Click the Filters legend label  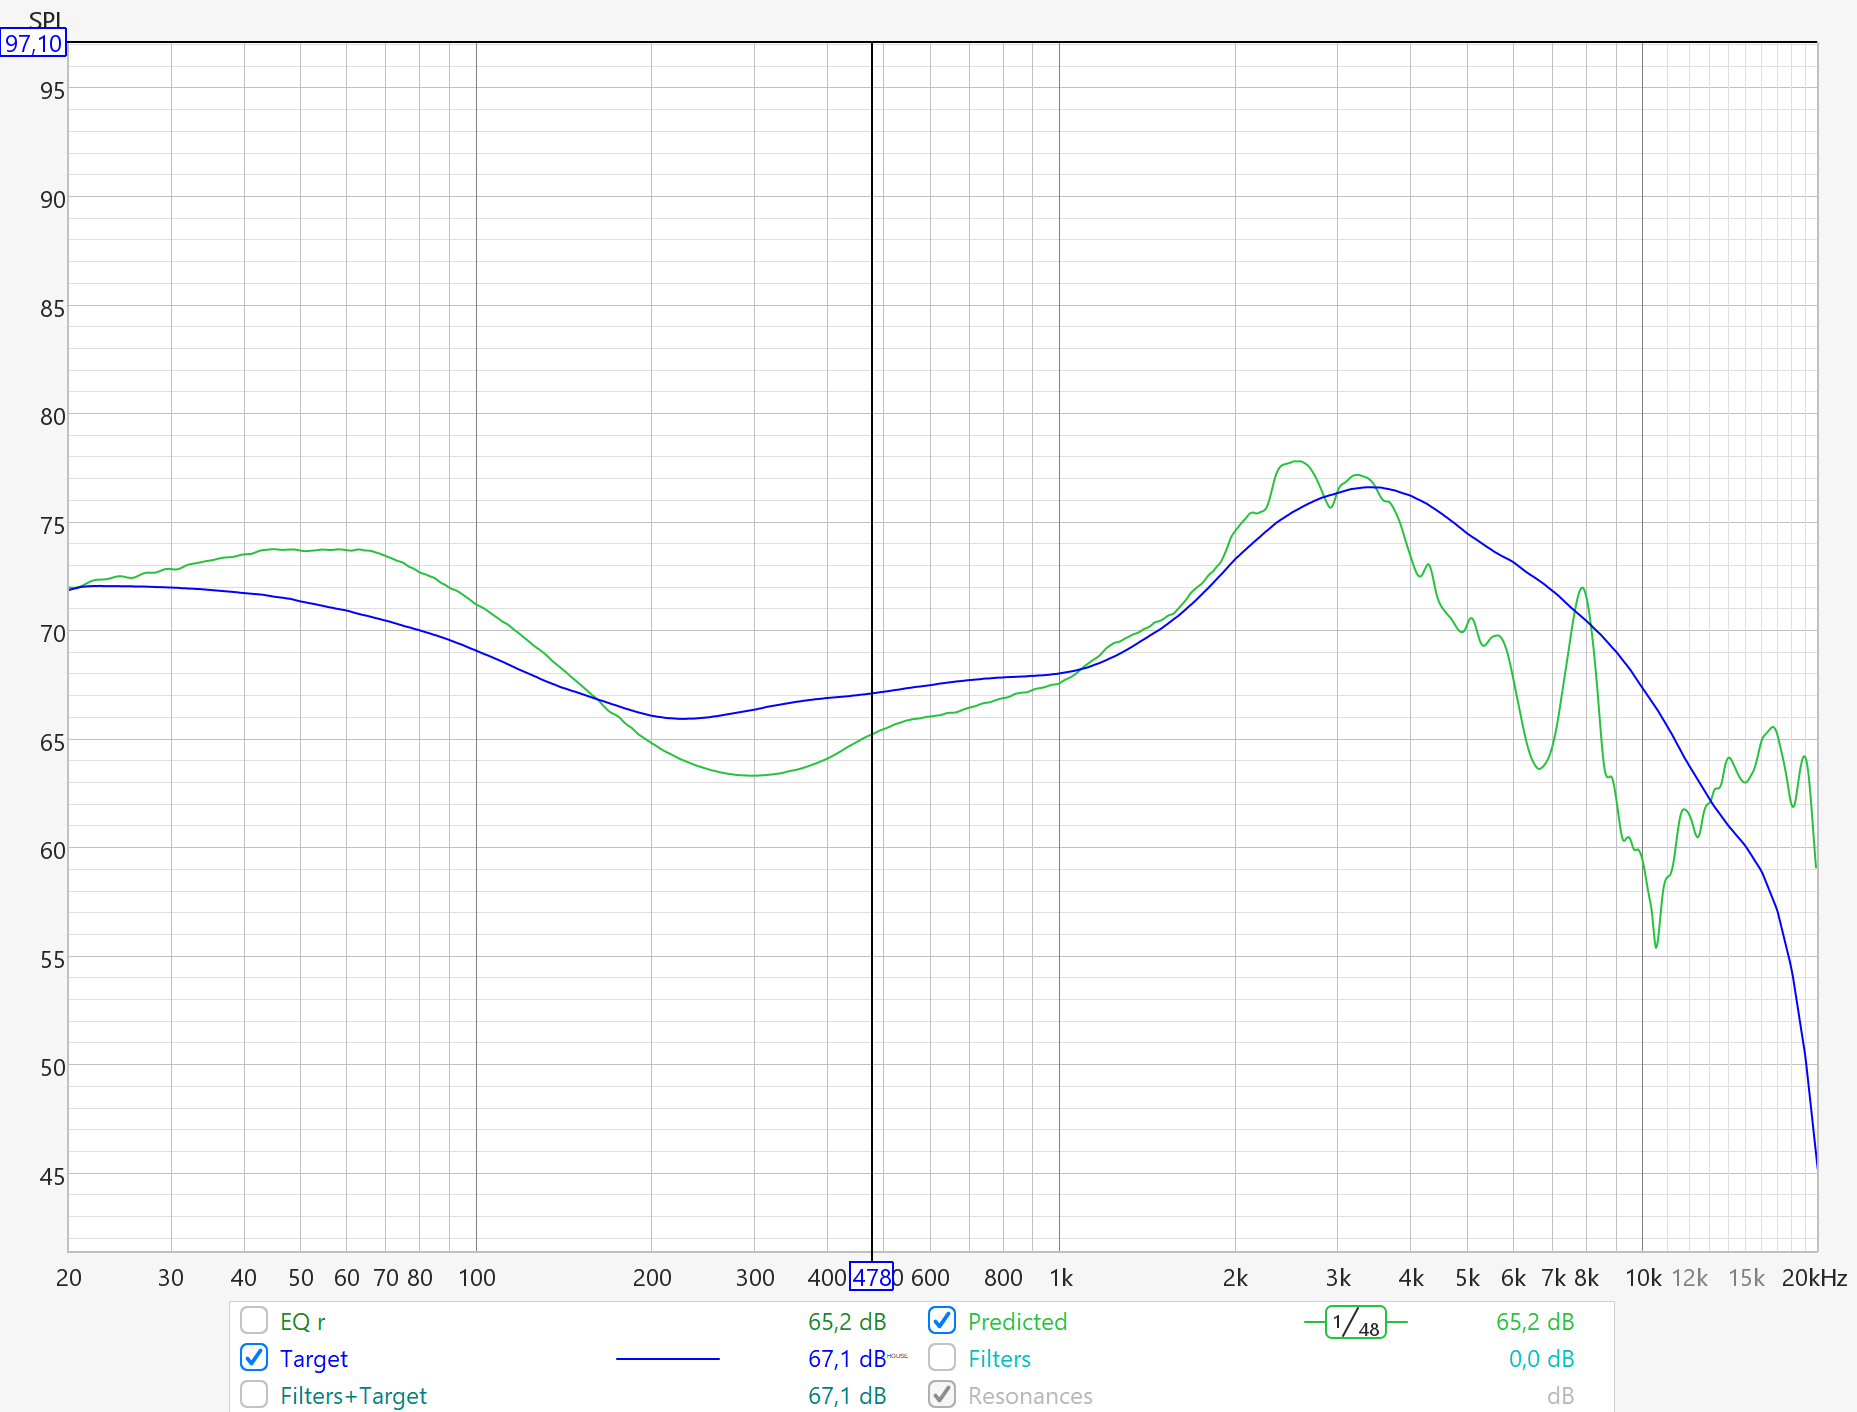click(999, 1359)
